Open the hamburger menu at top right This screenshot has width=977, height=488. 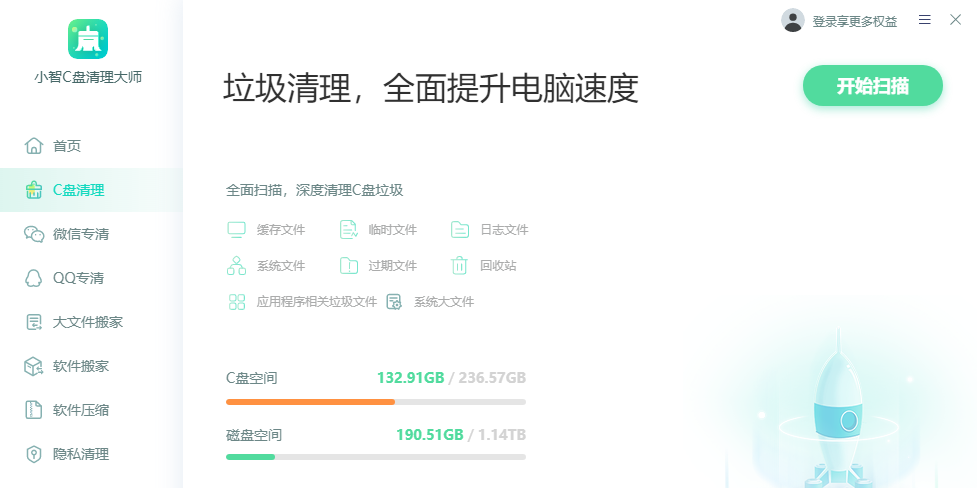click(925, 20)
